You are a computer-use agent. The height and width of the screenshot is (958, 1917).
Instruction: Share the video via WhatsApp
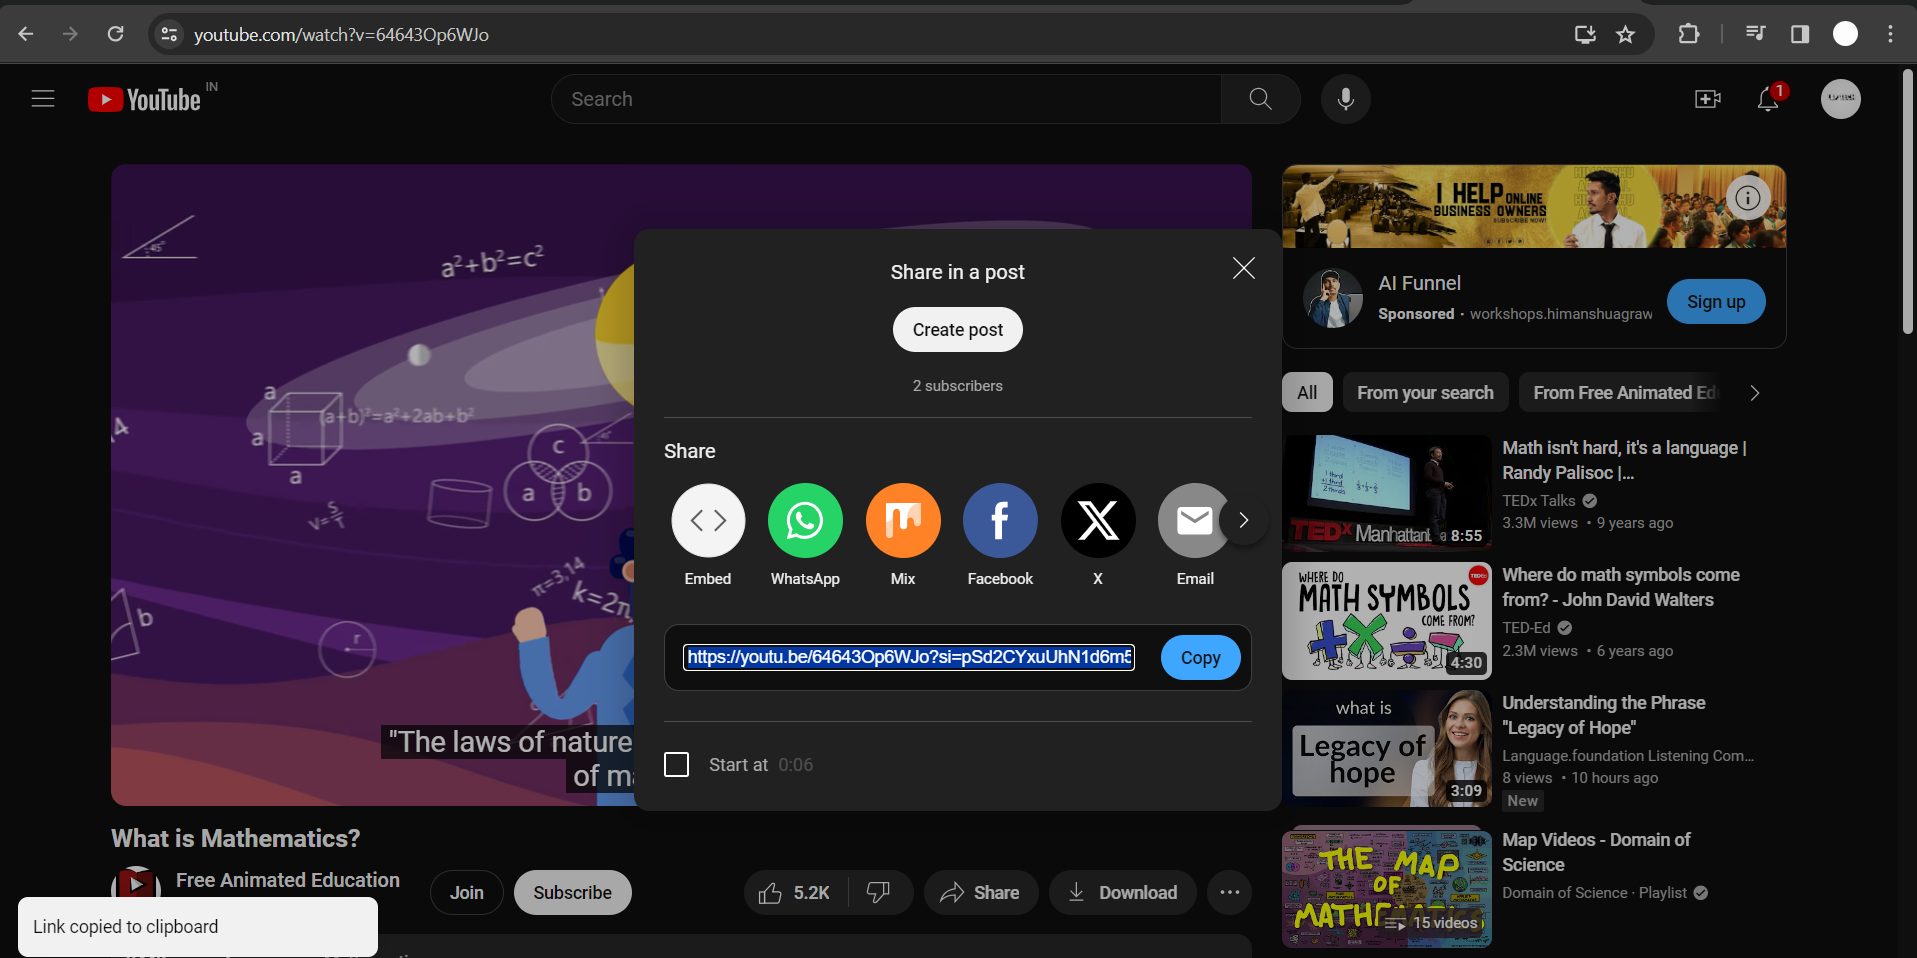[x=805, y=521]
